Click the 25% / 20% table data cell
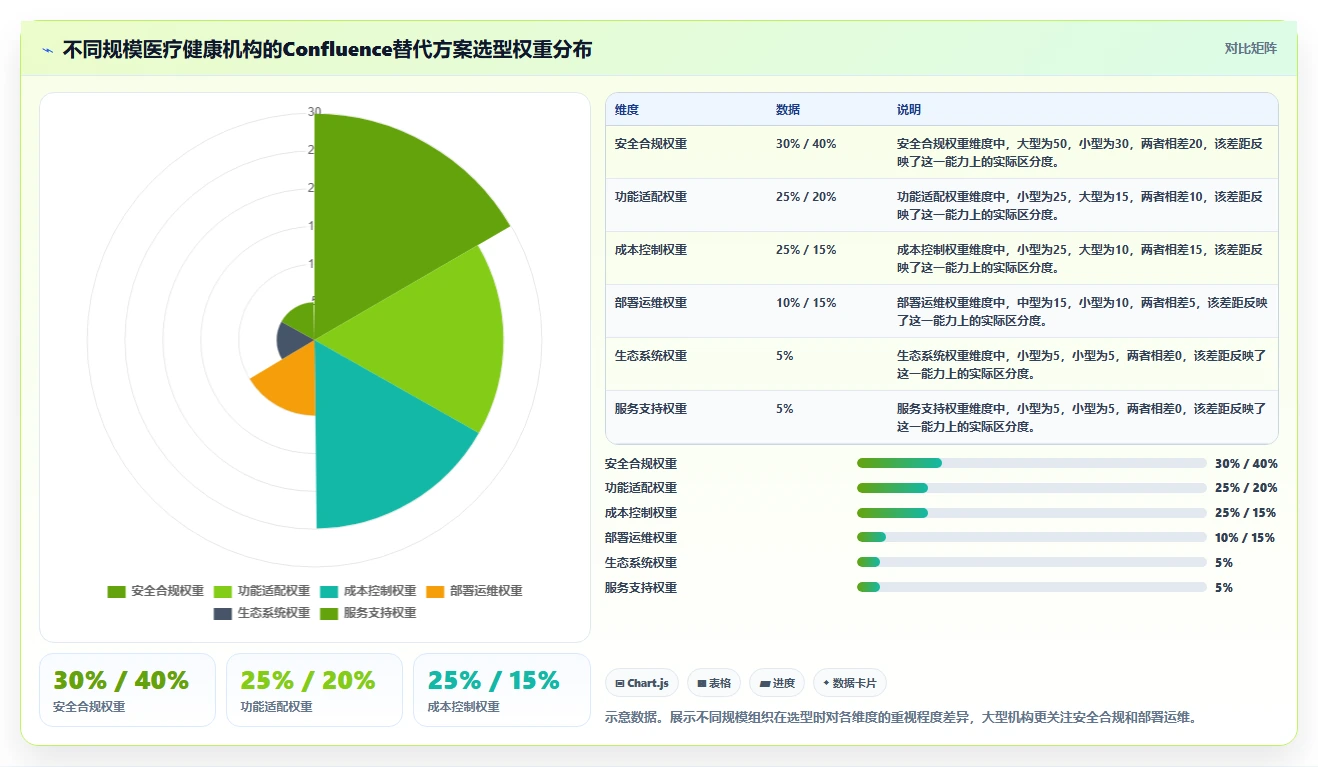1318x767 pixels. (806, 197)
